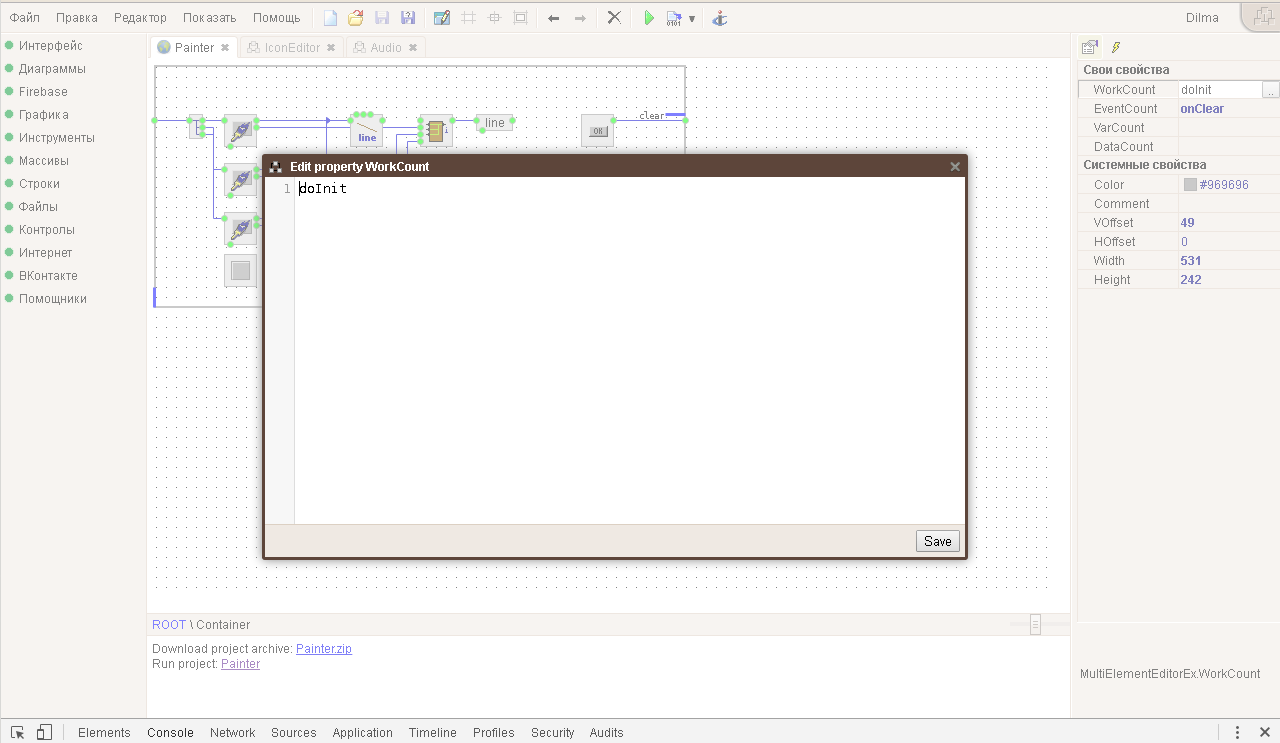Click the anchor info toolbar icon
1280x743 pixels.
[x=718, y=18]
